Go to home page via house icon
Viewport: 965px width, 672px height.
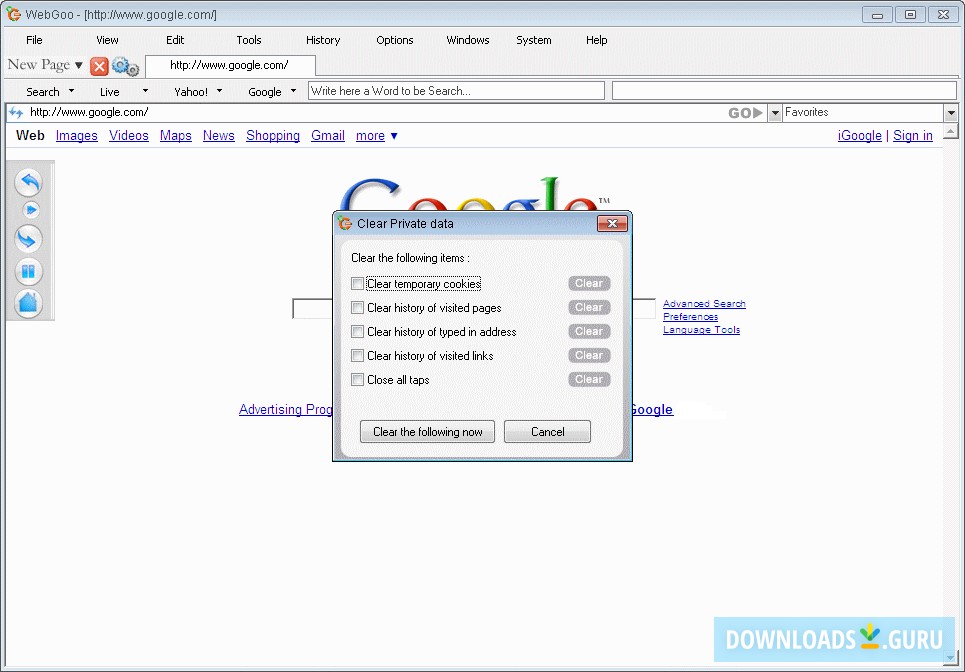tap(28, 303)
